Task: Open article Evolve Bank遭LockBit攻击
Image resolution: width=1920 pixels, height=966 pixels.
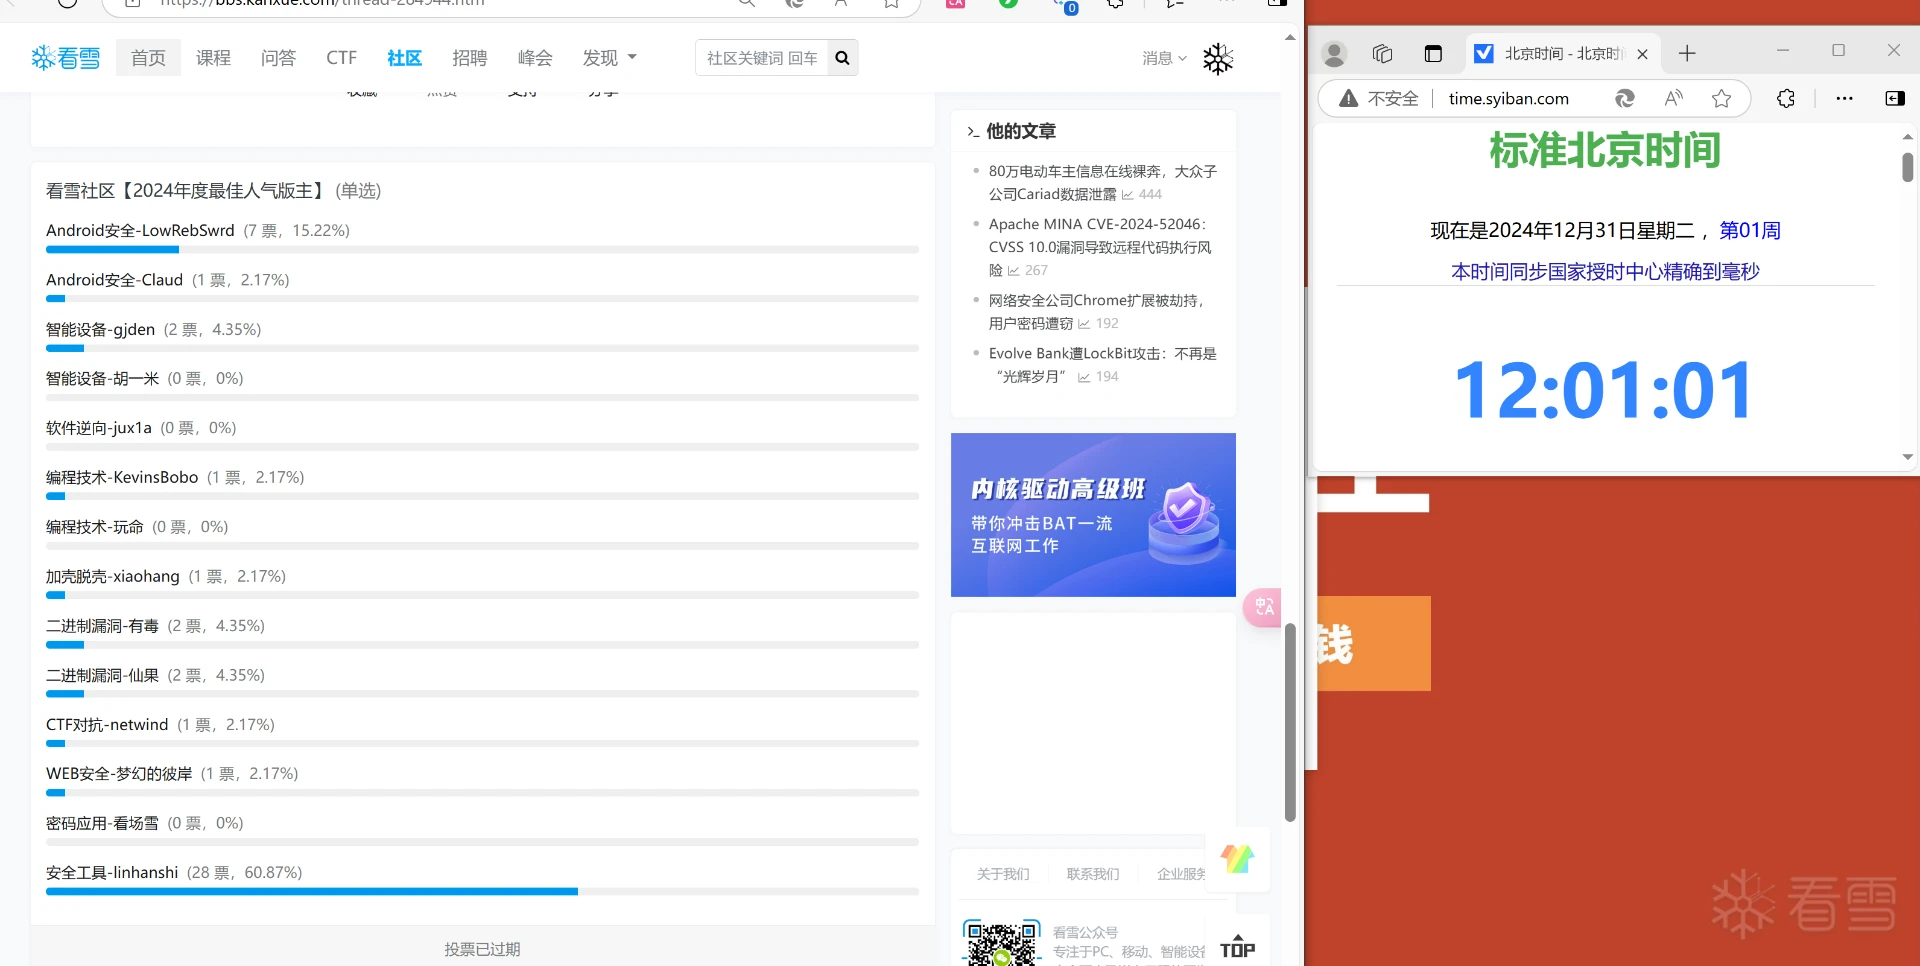Action: [1102, 365]
